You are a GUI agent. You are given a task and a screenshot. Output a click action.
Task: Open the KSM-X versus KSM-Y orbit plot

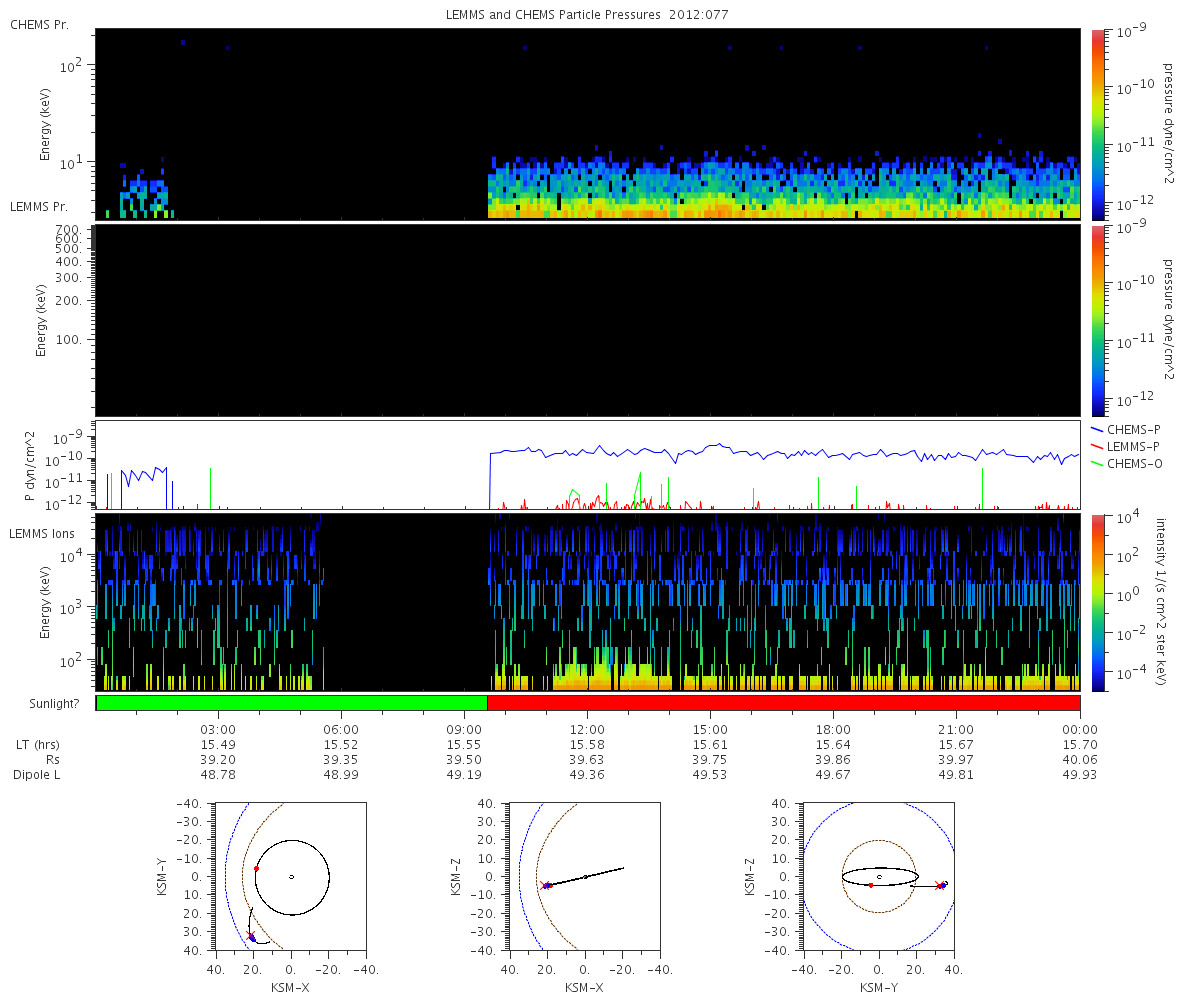291,876
